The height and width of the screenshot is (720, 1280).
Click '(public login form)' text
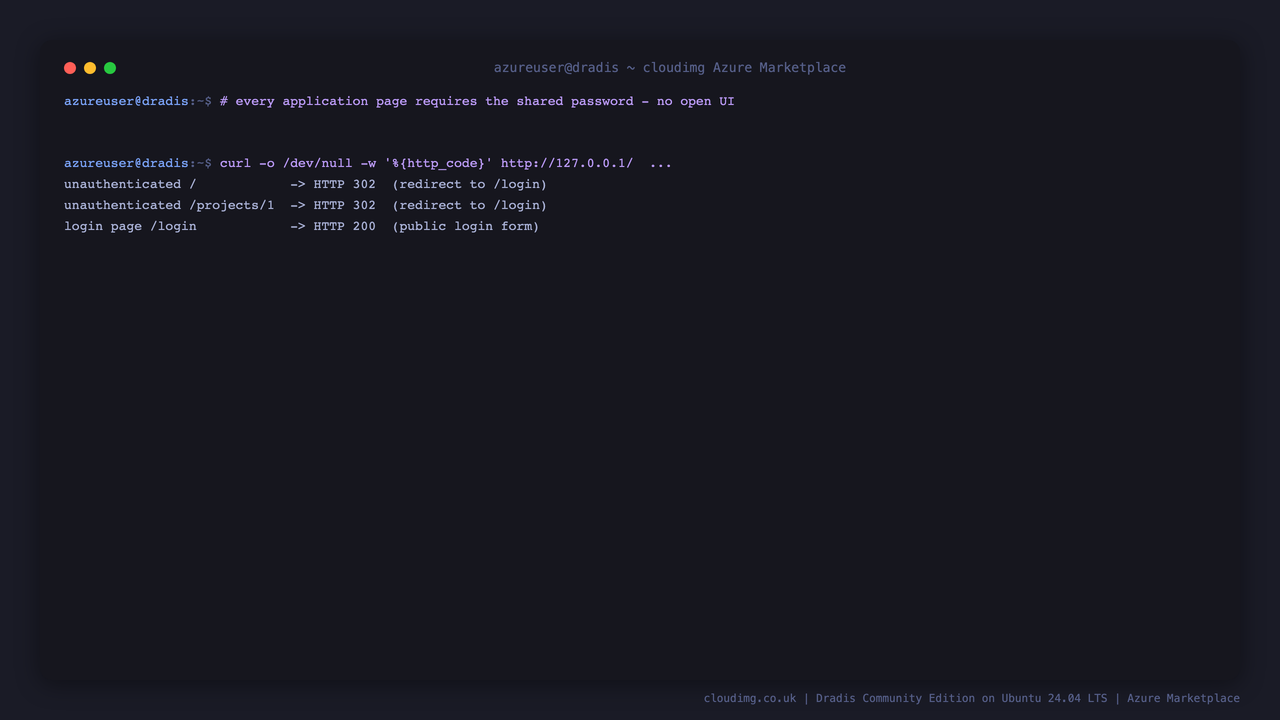466,226
